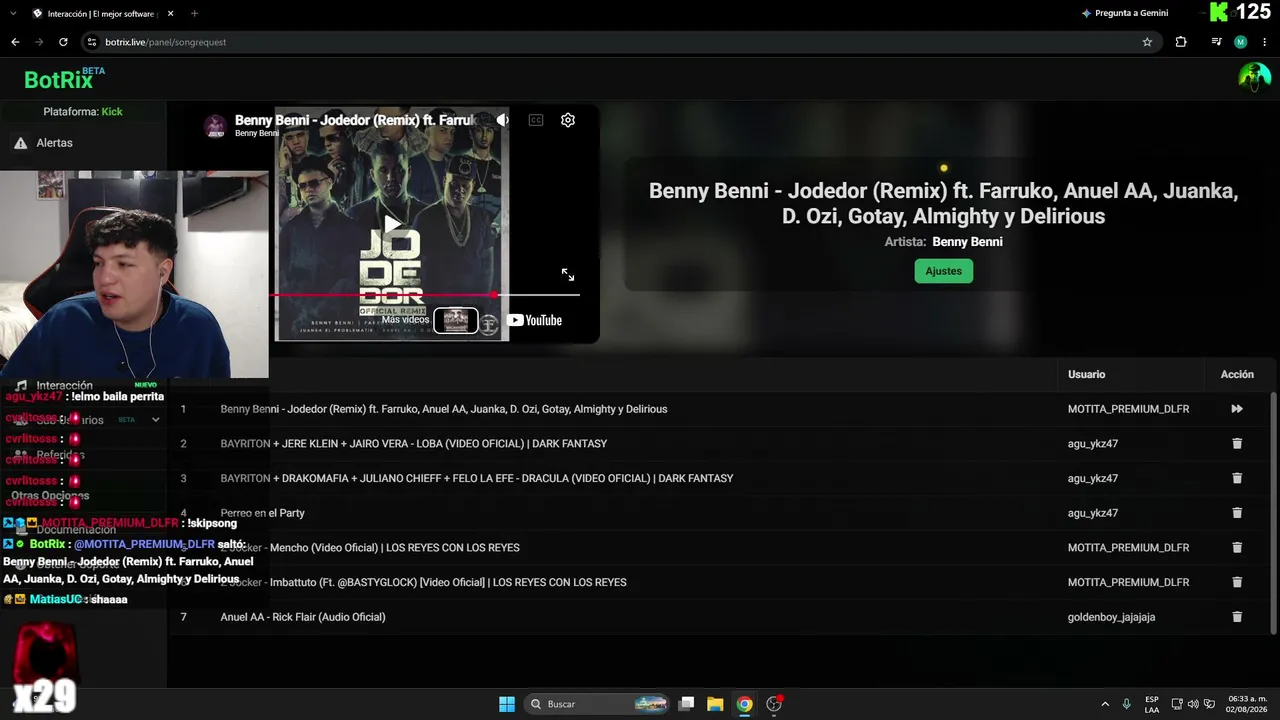
Task: Expand the video to fullscreen
Action: (568, 275)
